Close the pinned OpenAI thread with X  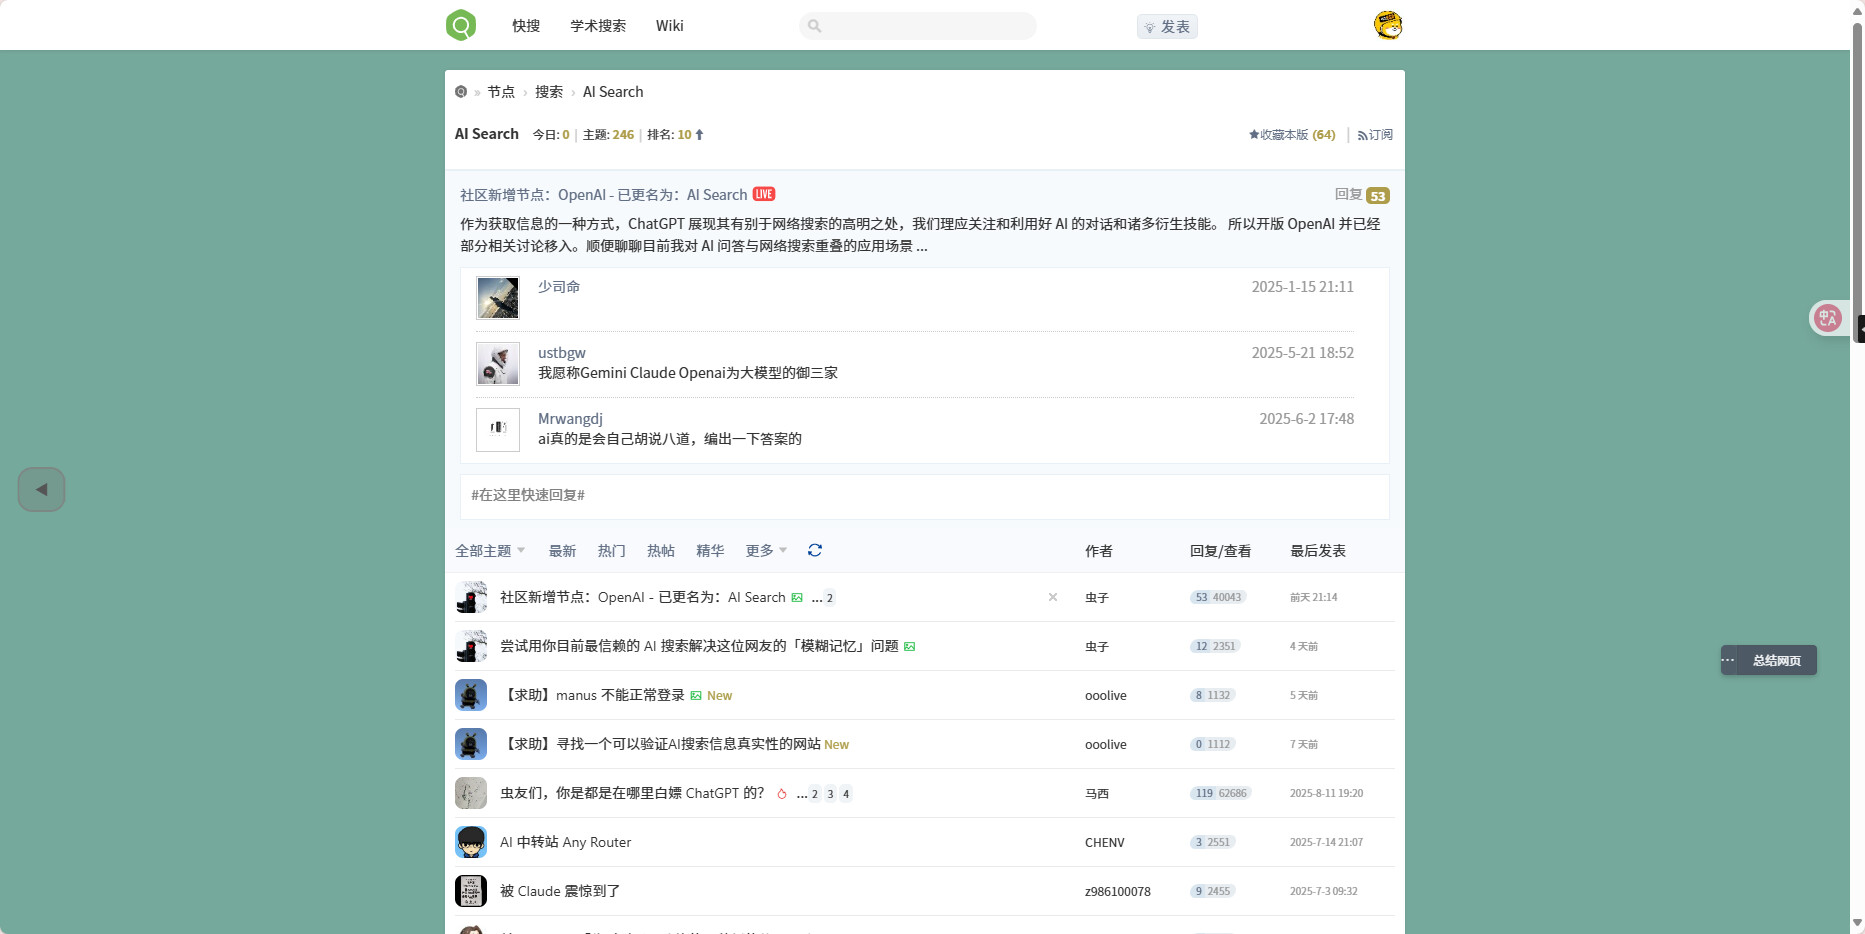[1052, 597]
